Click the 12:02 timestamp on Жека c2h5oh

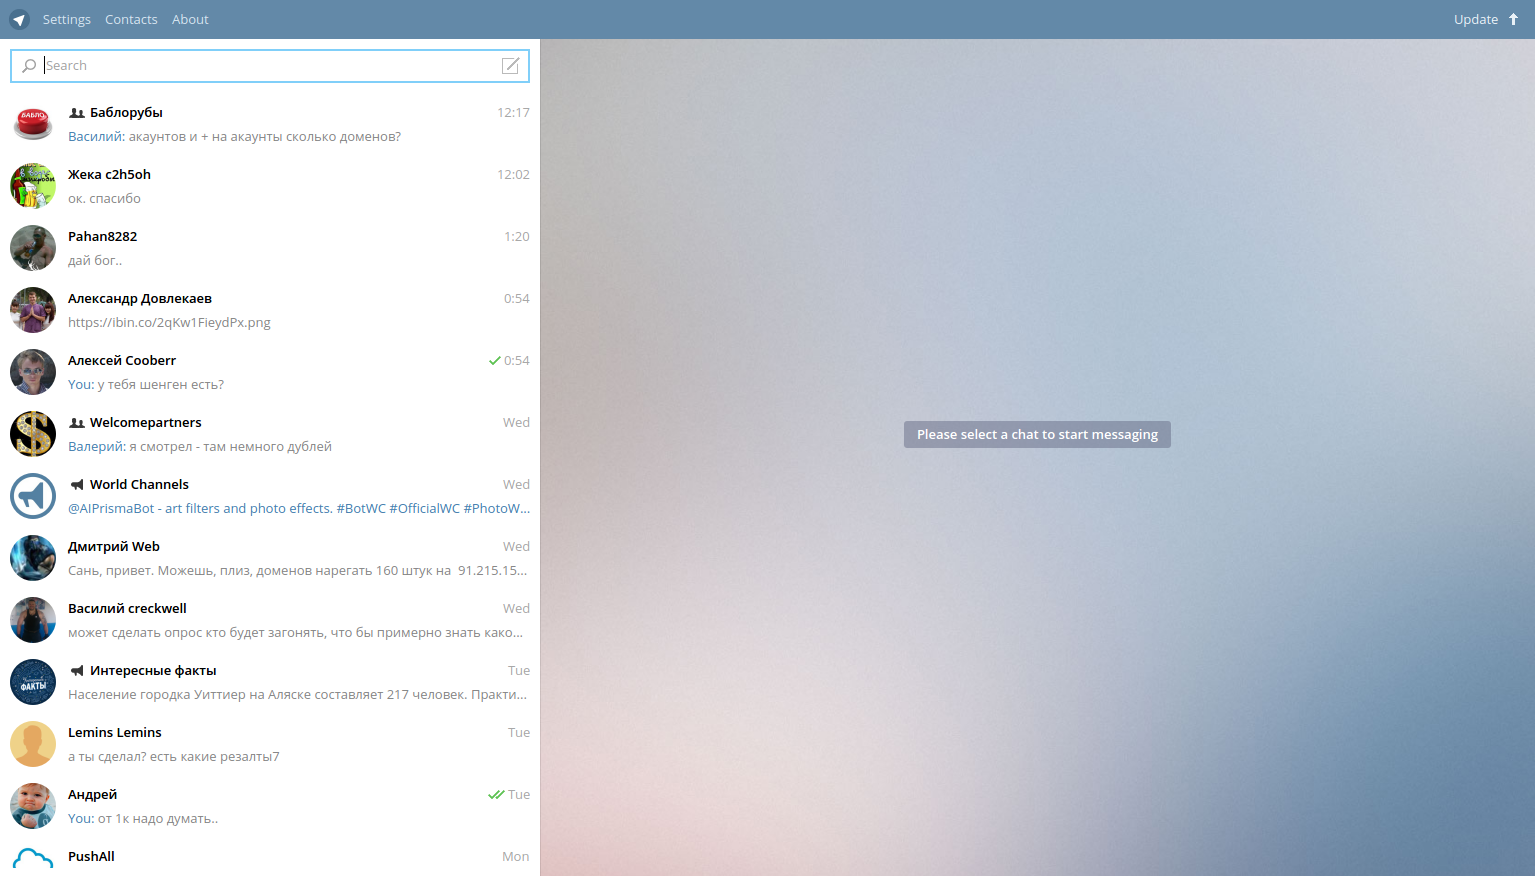[x=513, y=175]
